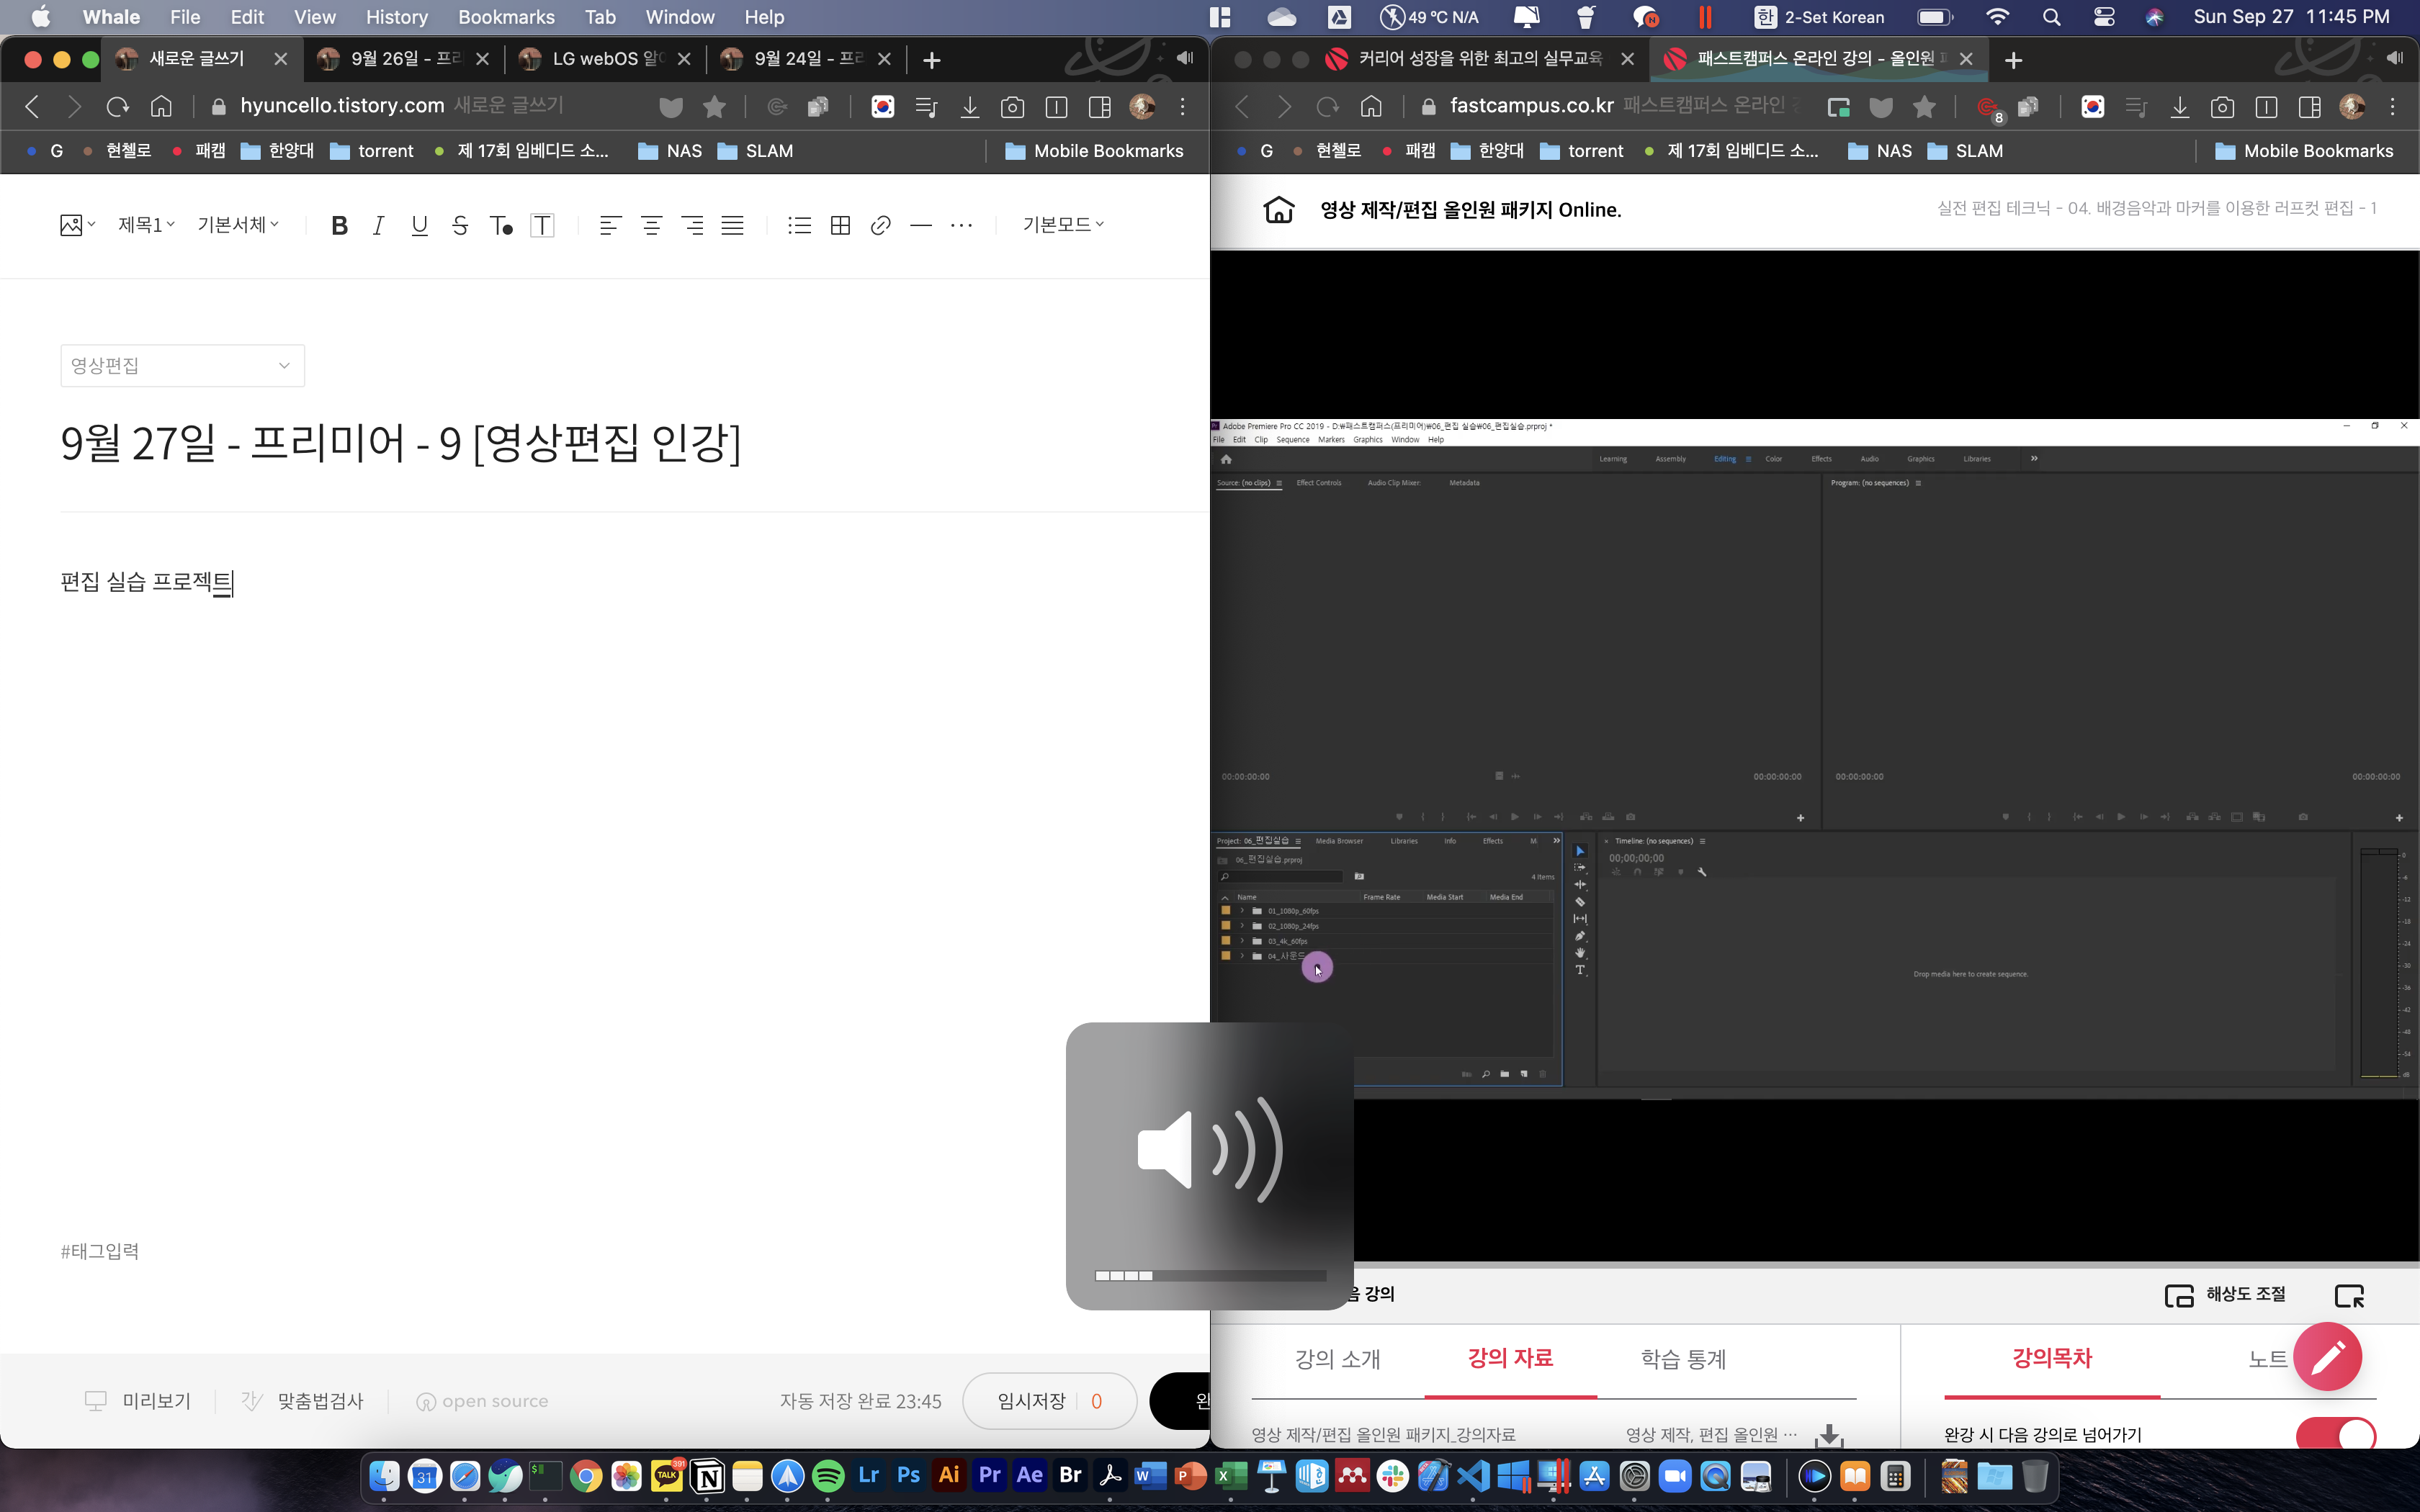Click the 미리보기 preview button

[138, 1400]
